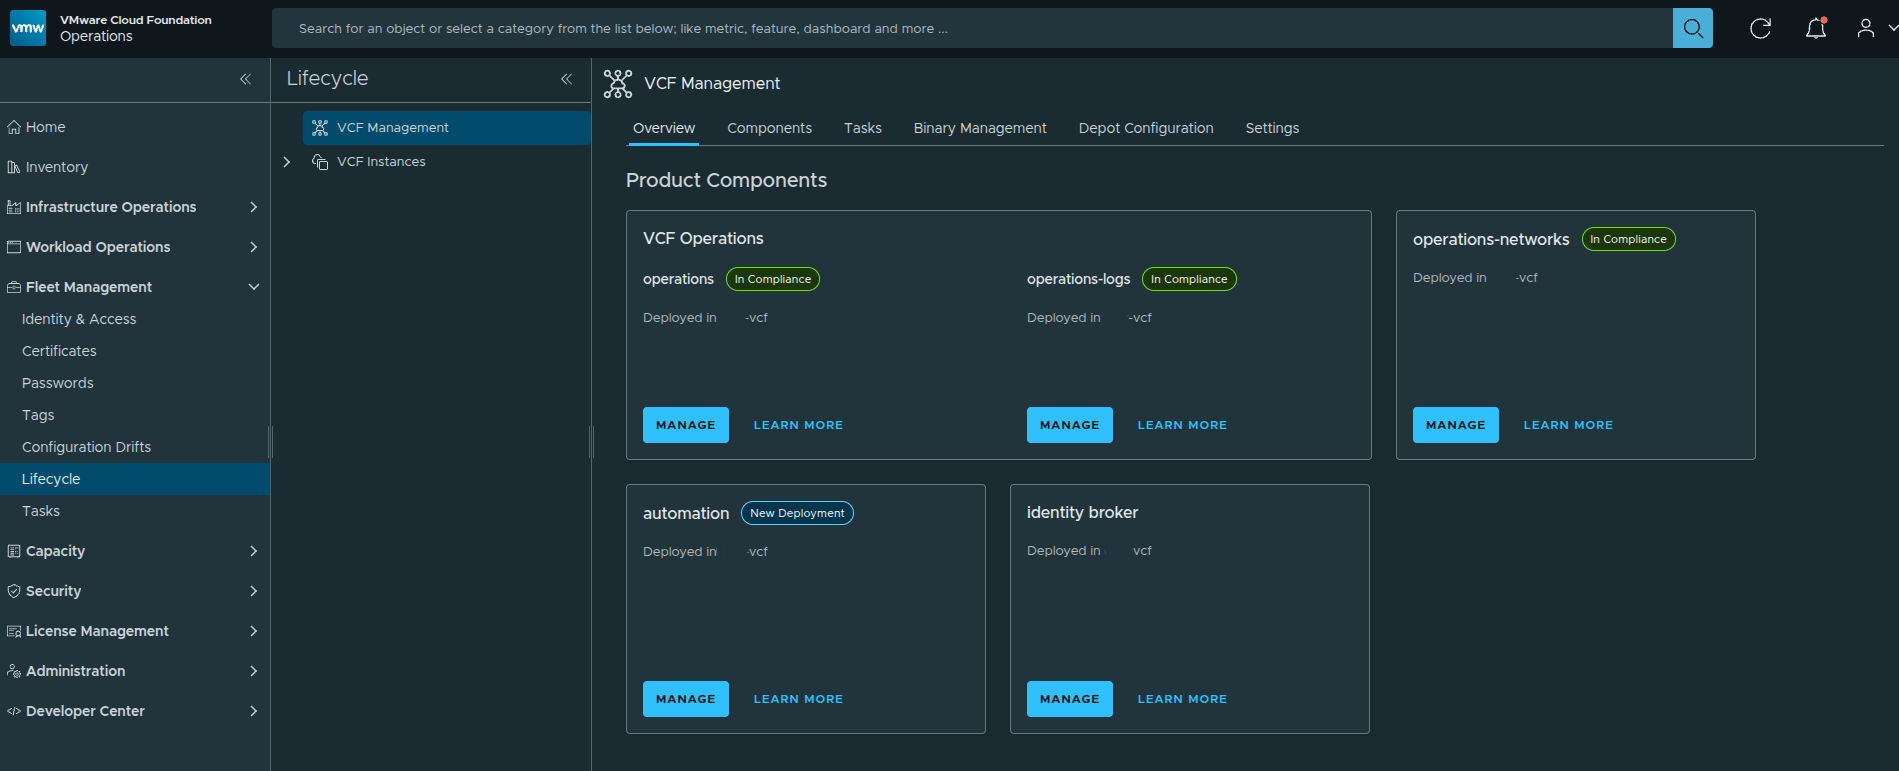1899x771 pixels.
Task: Select VCF Management in Lifecycle tree
Action: [392, 128]
